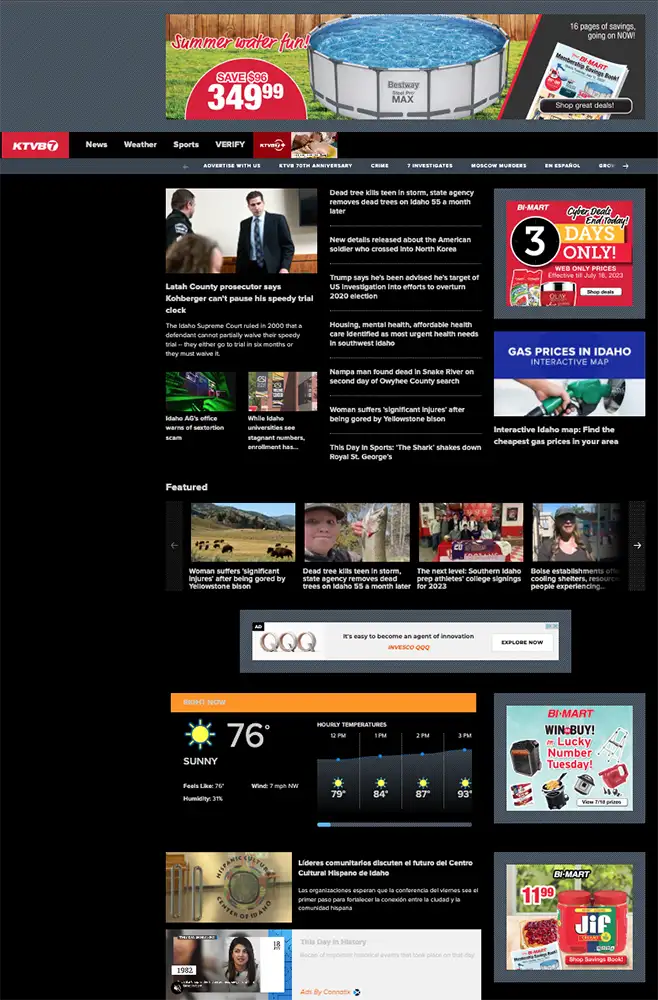Click the food image beside KTVB+
This screenshot has width=658, height=1000.
tap(314, 145)
